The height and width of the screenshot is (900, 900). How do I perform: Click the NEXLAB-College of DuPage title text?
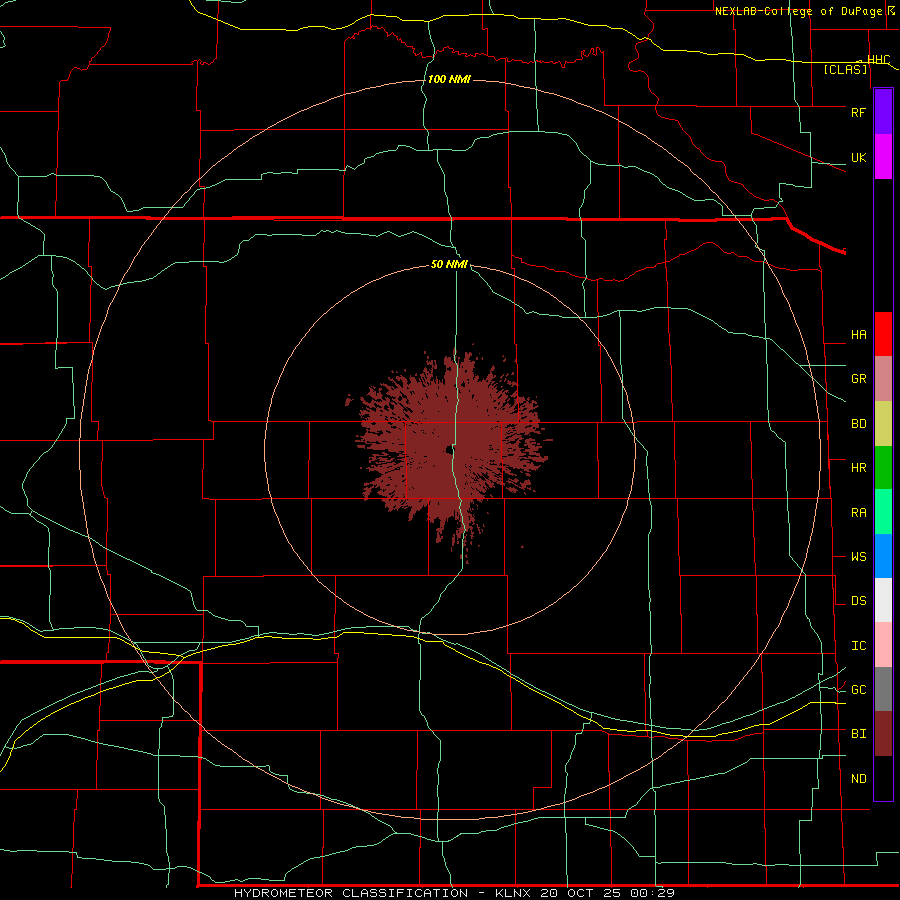798,11
